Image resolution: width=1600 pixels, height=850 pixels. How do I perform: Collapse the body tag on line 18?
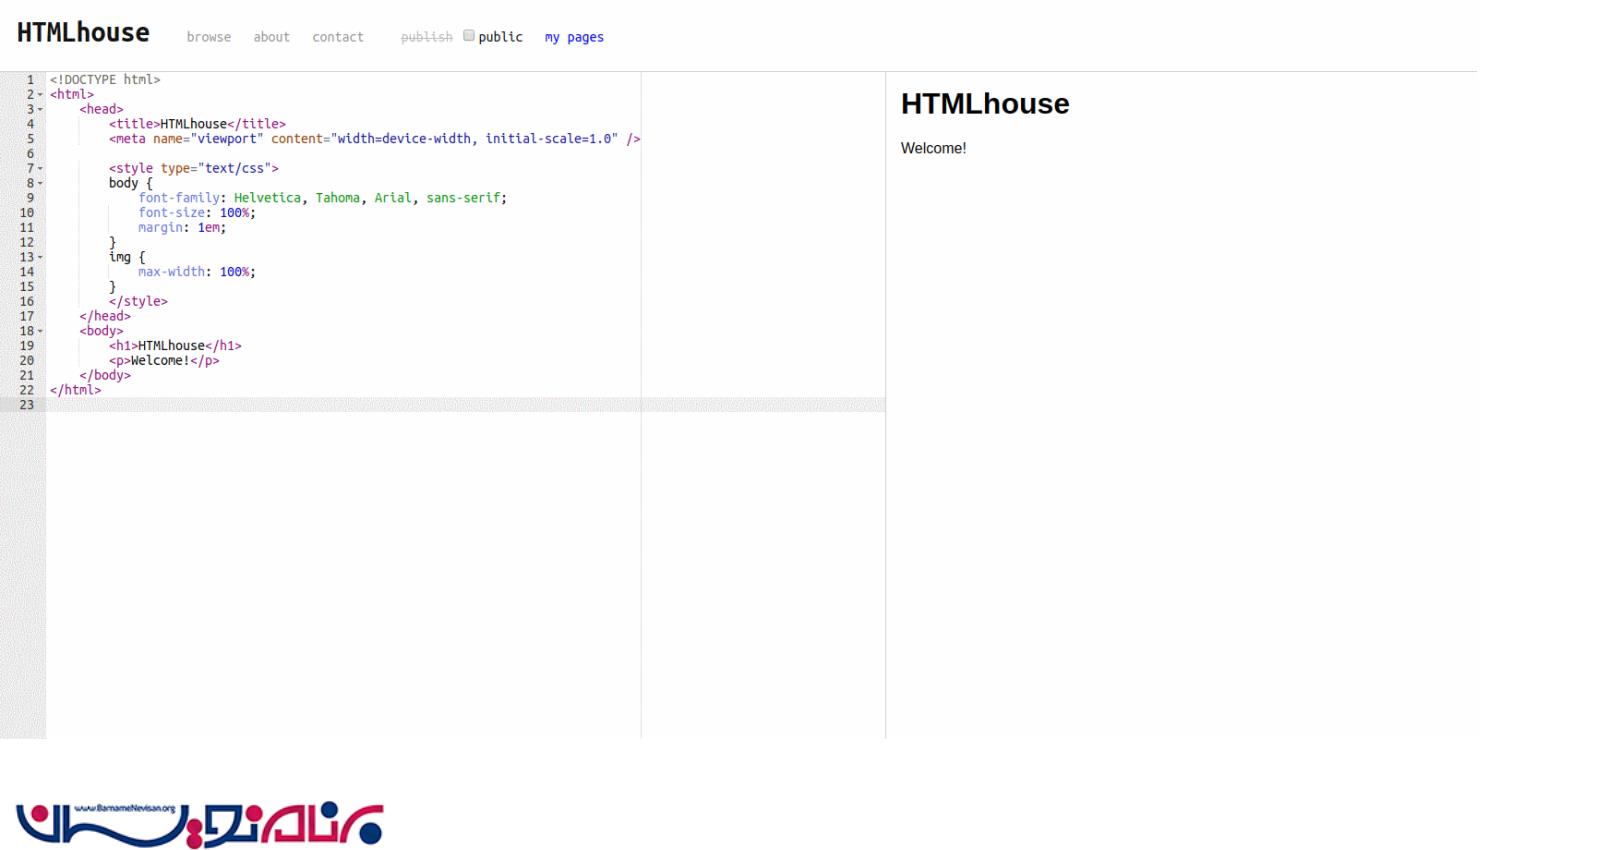coord(40,332)
